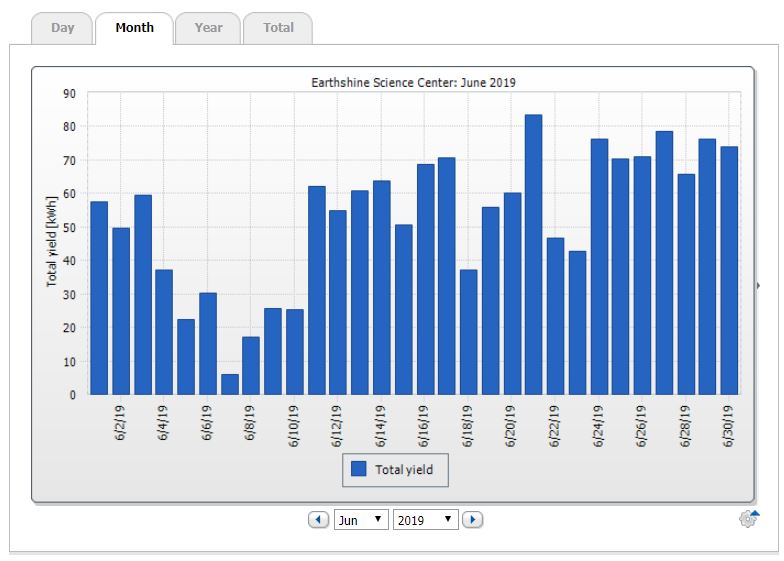This screenshot has width=784, height=561.
Task: Click the Total yield legend label
Action: (x=404, y=468)
